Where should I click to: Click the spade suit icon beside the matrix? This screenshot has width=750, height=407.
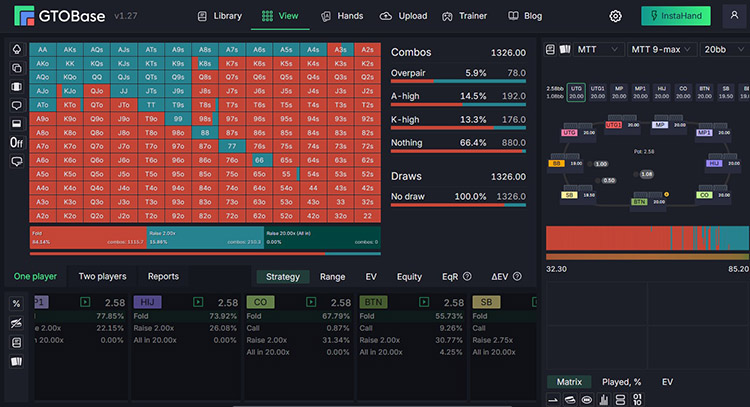[x=16, y=49]
